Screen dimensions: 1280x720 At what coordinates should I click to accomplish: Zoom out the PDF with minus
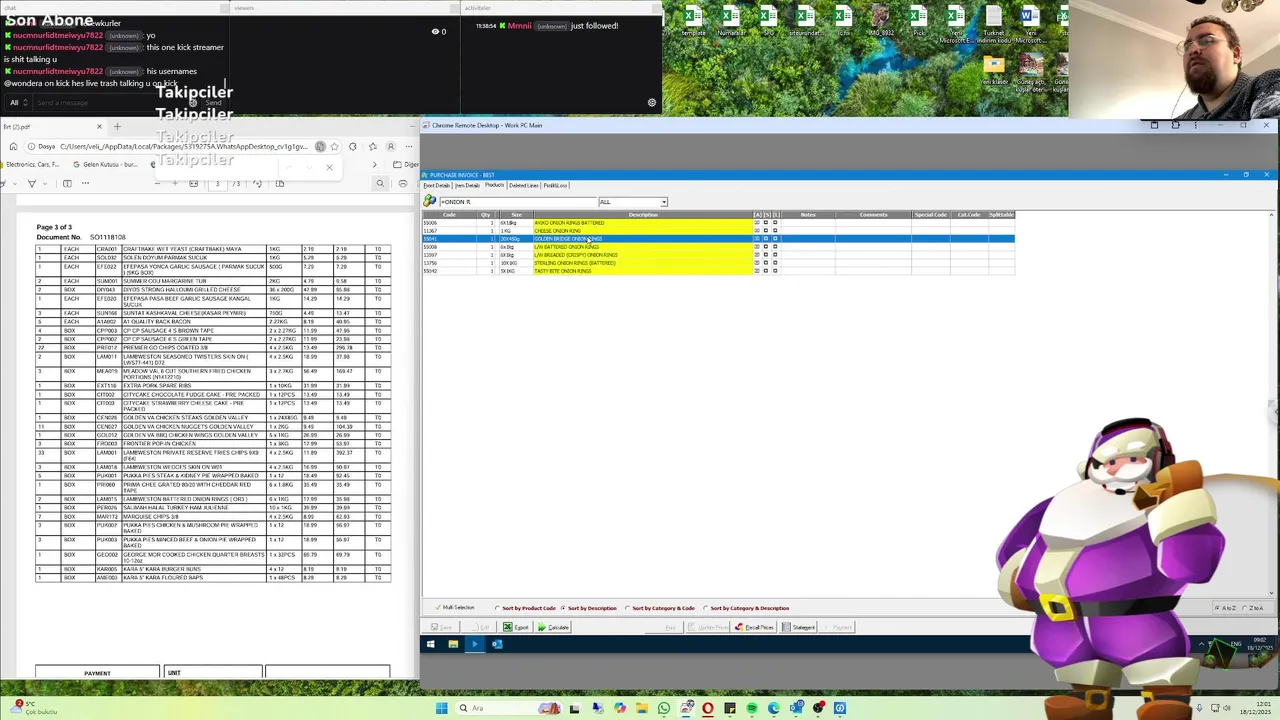pos(157,184)
